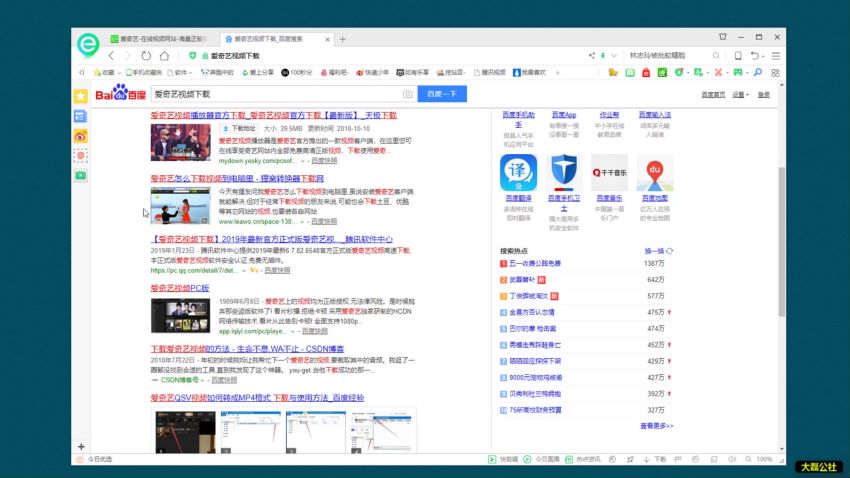
Task: Click 今日直播 in status bar
Action: point(541,459)
